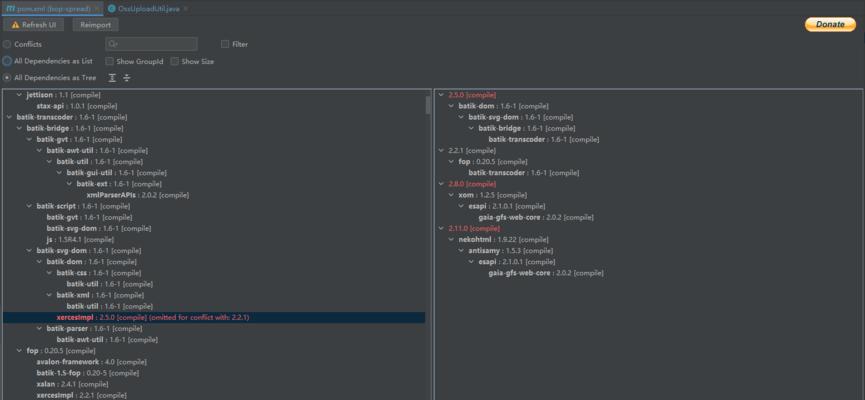The height and width of the screenshot is (400, 865).
Task: Collapse the antisamy : 1.5.3 node
Action: click(x=461, y=250)
